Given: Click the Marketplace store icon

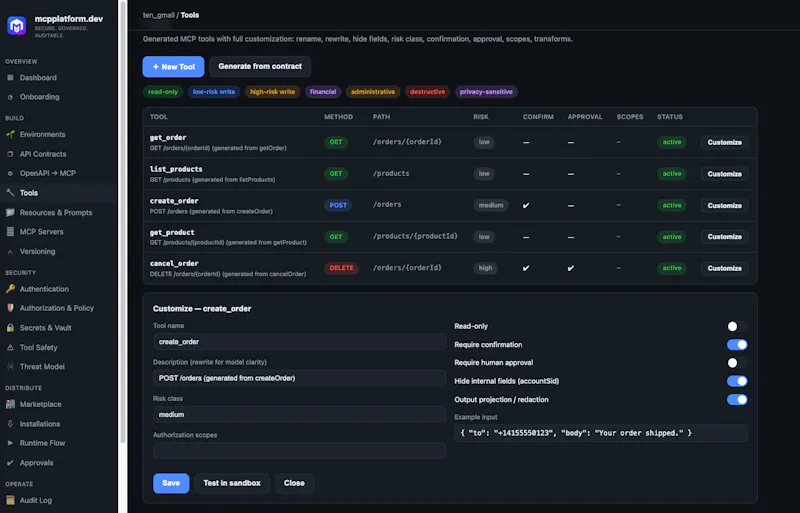Looking at the screenshot, I should pos(10,404).
